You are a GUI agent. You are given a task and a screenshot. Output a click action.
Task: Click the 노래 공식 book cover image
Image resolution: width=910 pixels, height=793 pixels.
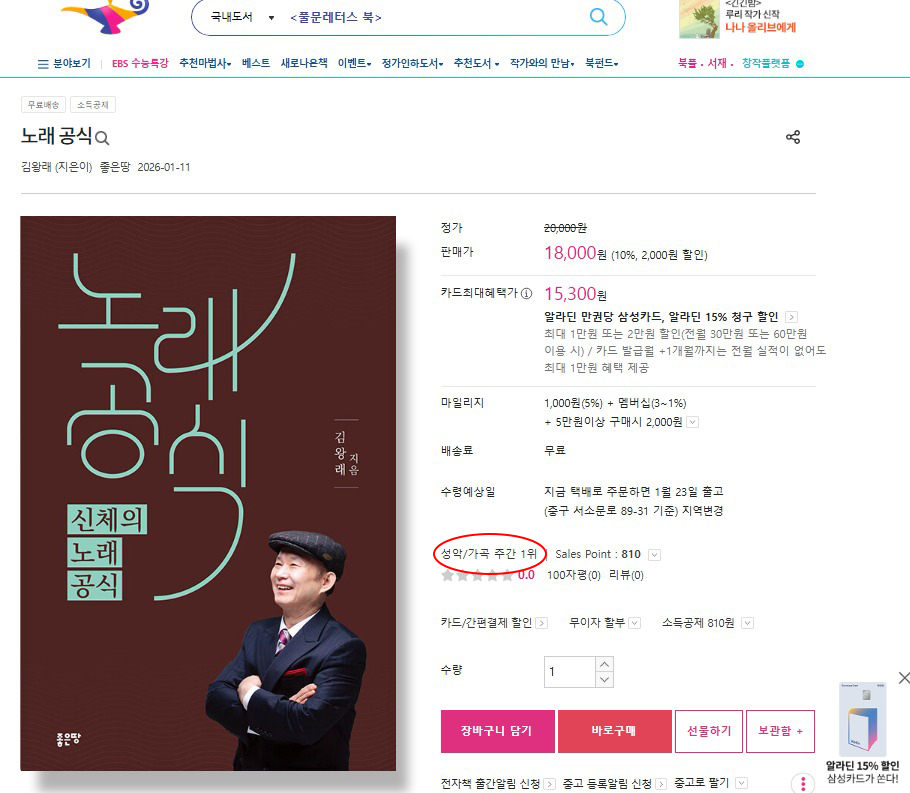coord(208,493)
